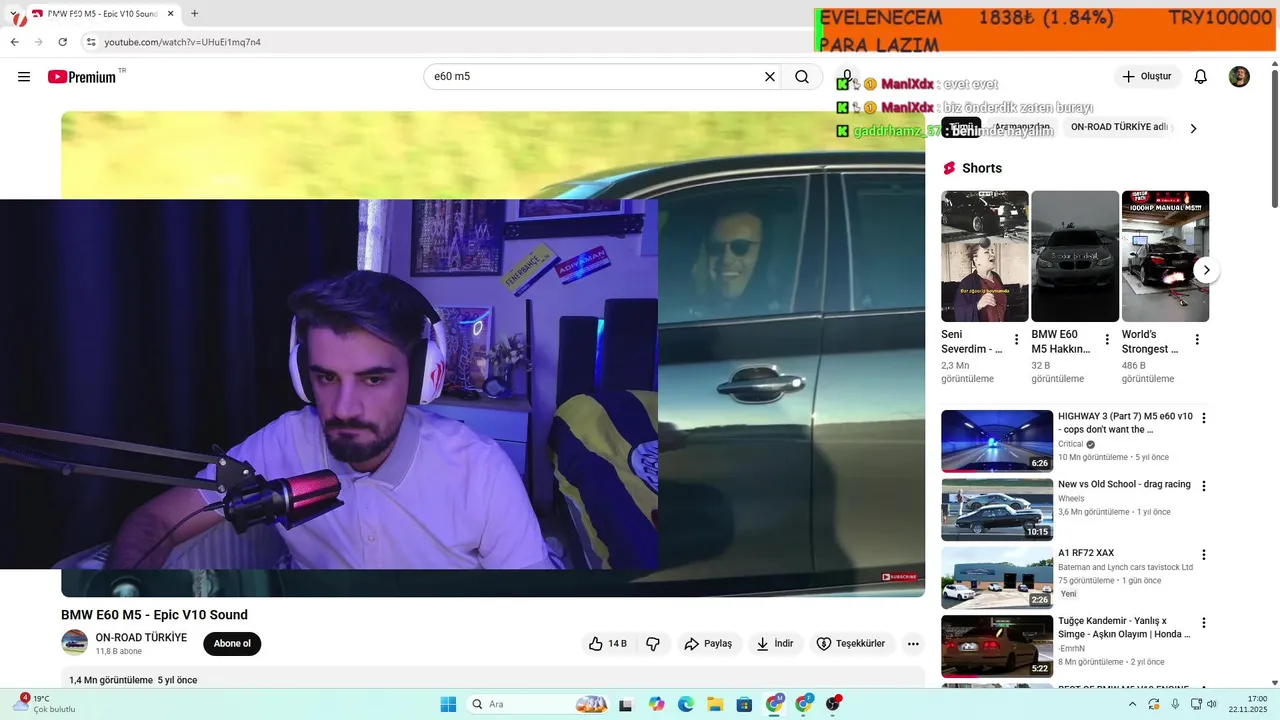Reload the page in browser toolbar
1280x720 pixels.
[62, 42]
